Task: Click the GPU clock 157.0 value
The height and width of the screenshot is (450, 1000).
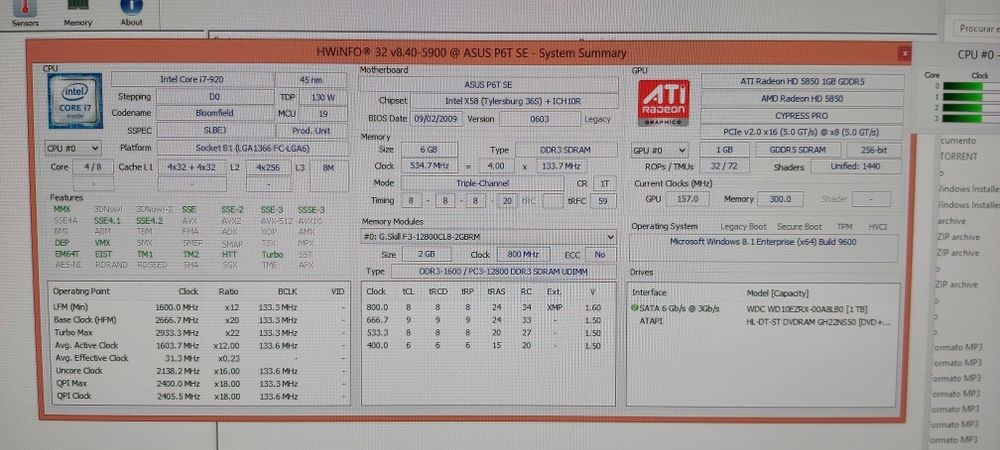Action: click(686, 200)
